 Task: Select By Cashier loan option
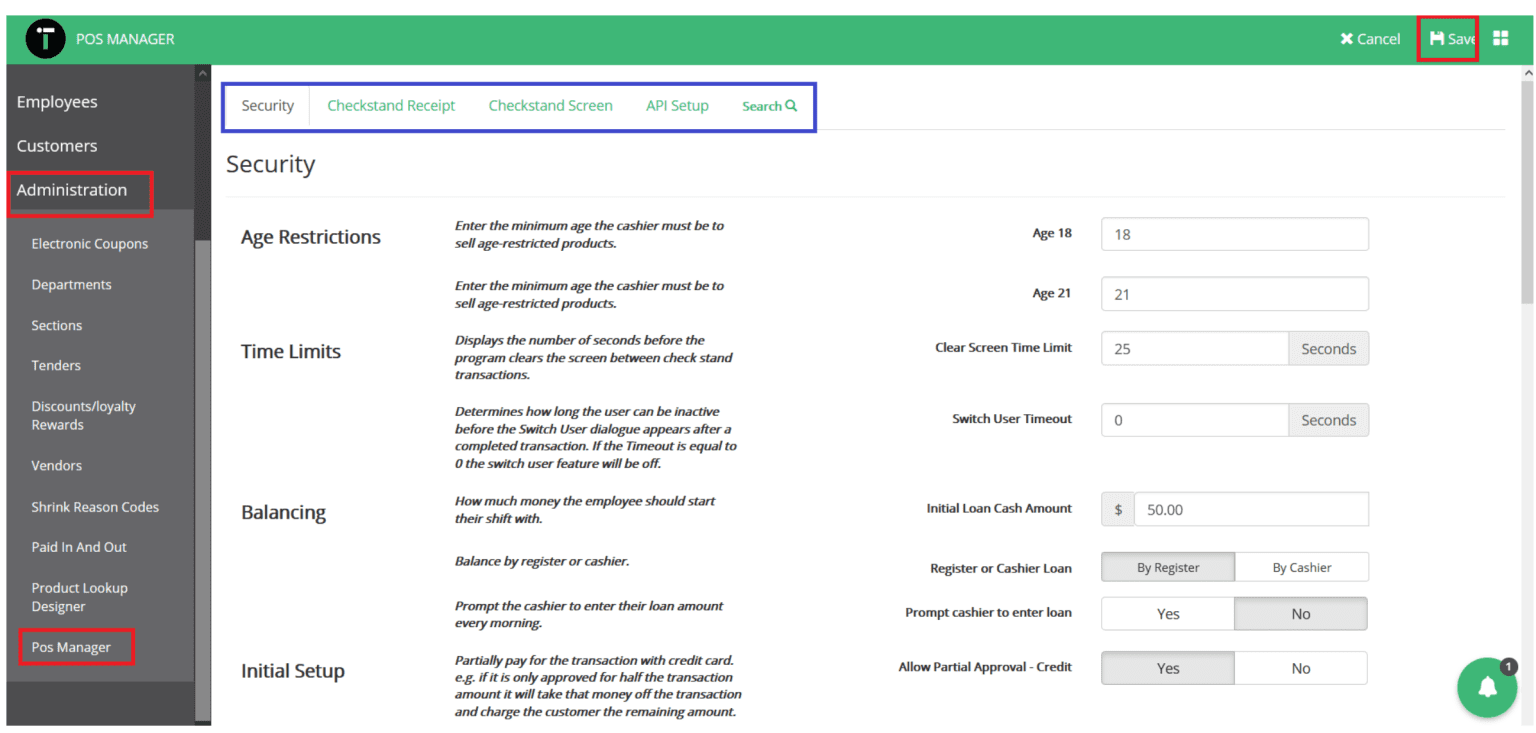pyautogui.click(x=1301, y=567)
